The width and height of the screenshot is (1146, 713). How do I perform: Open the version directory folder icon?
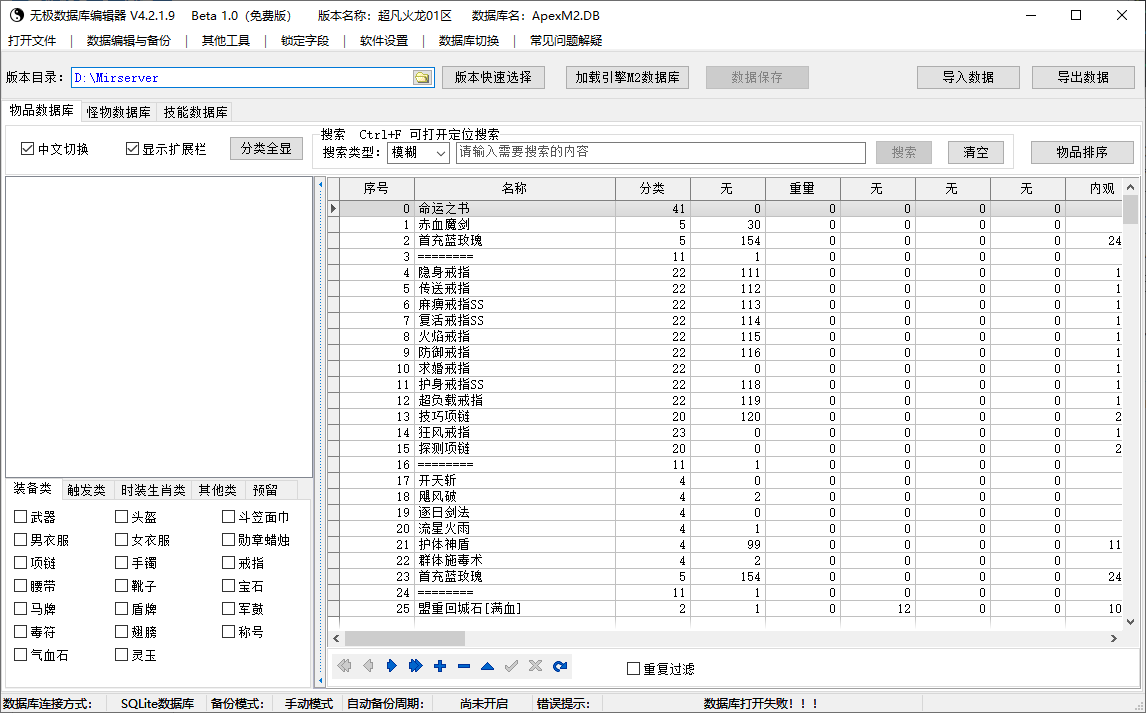(421, 77)
